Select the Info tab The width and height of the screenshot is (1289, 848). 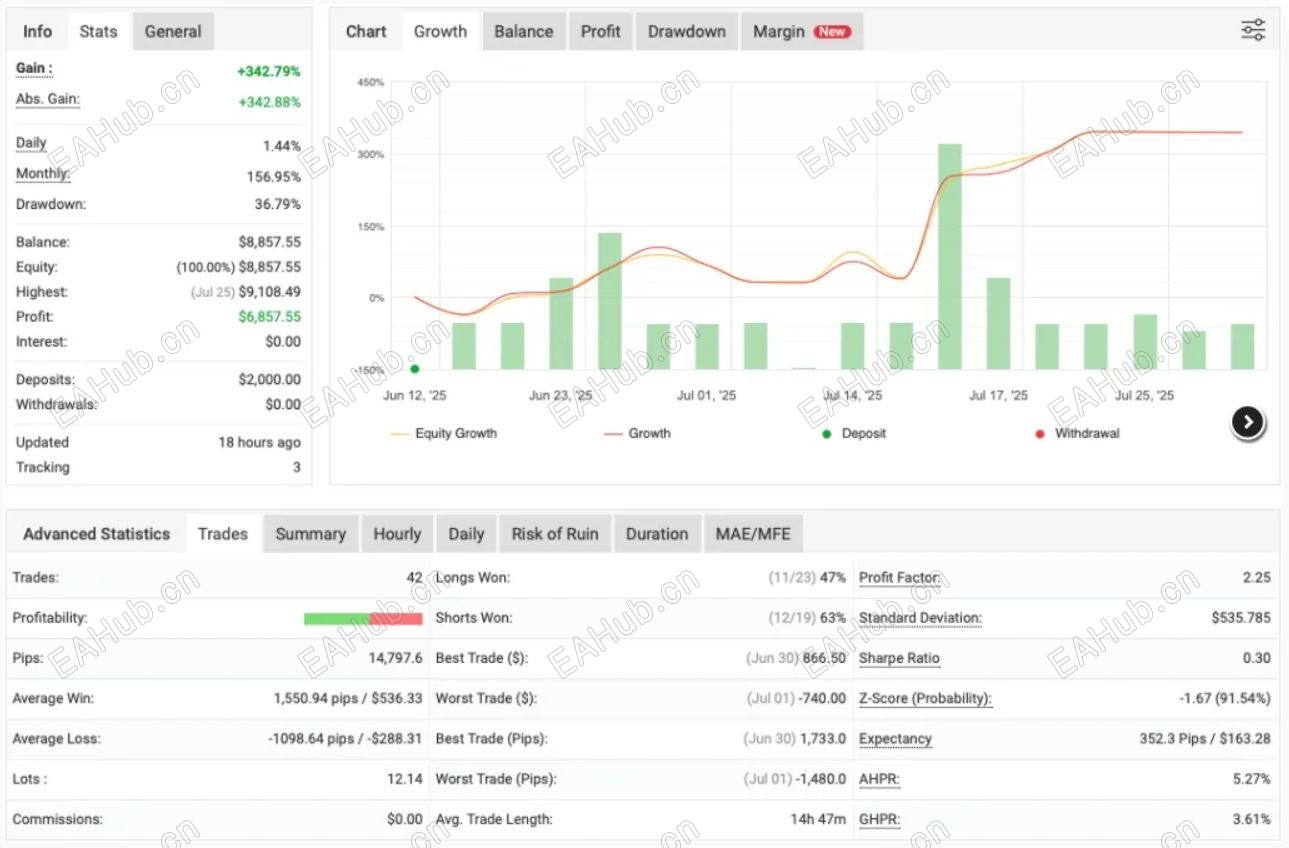pos(37,31)
